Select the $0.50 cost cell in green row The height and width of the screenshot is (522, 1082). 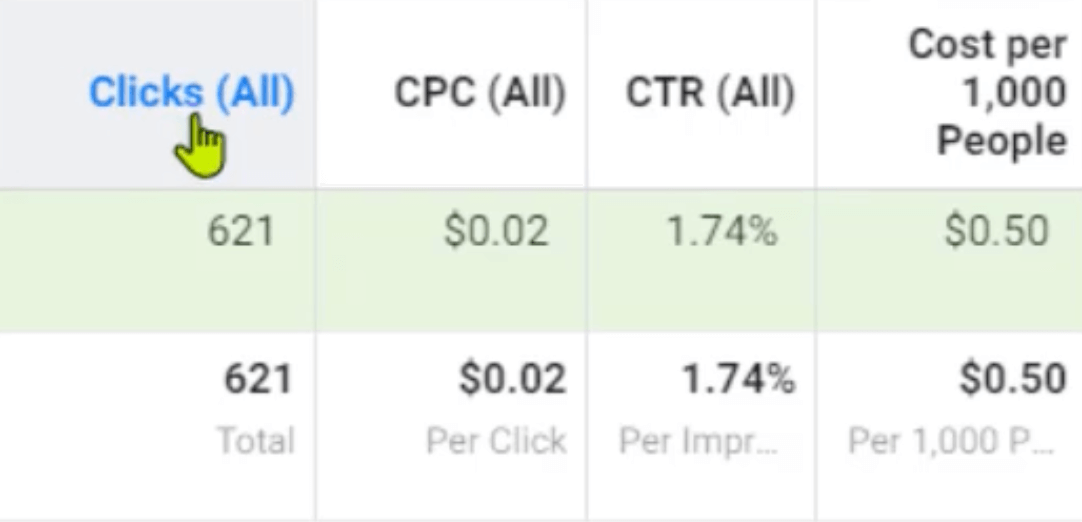[x=996, y=231]
